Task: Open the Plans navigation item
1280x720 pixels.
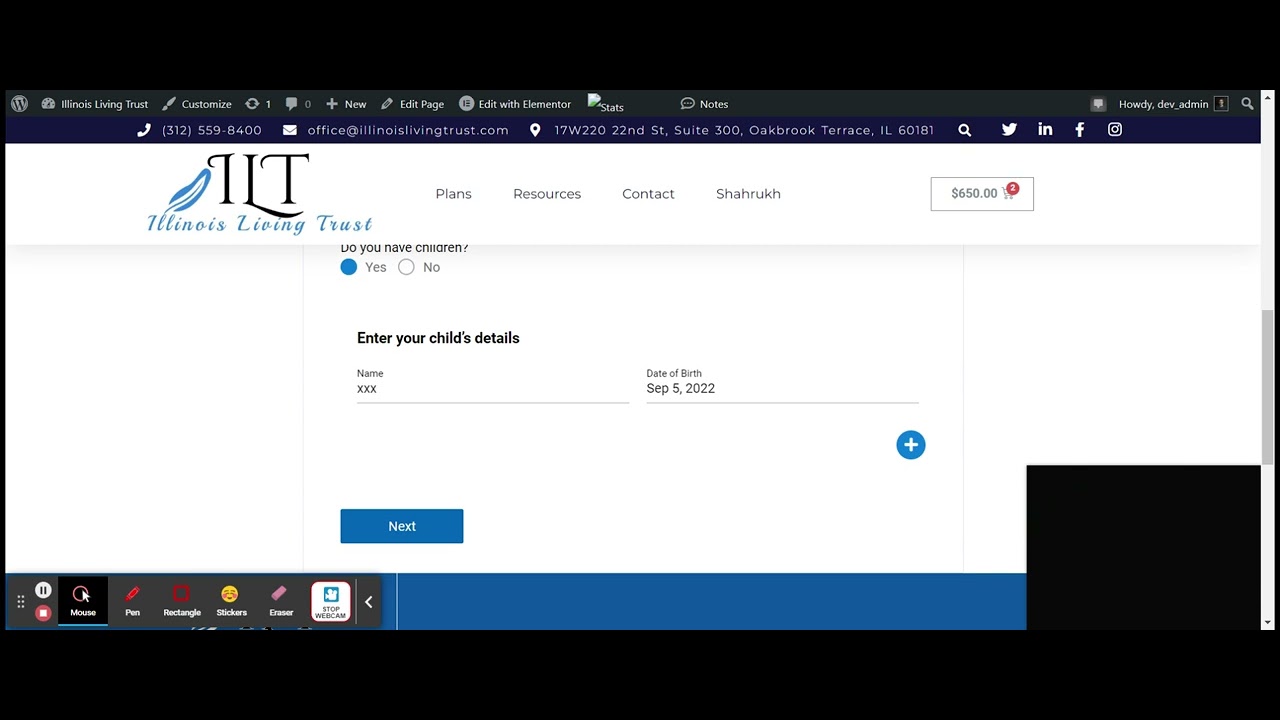Action: pos(453,194)
